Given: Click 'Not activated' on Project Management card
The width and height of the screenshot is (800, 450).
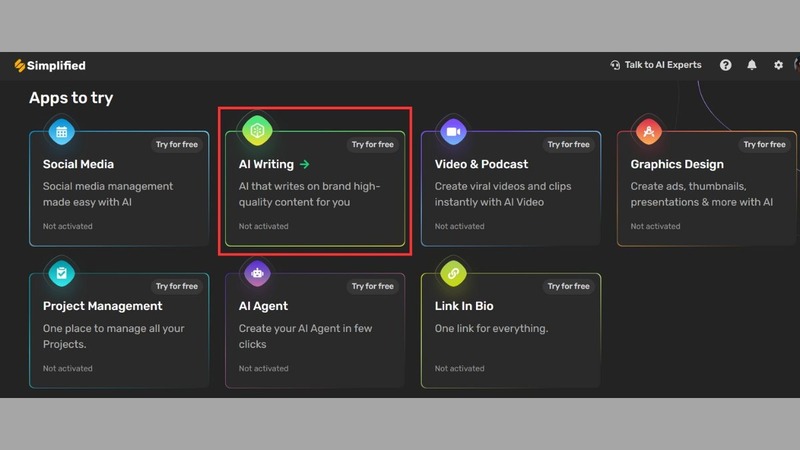Looking at the screenshot, I should click(x=68, y=368).
